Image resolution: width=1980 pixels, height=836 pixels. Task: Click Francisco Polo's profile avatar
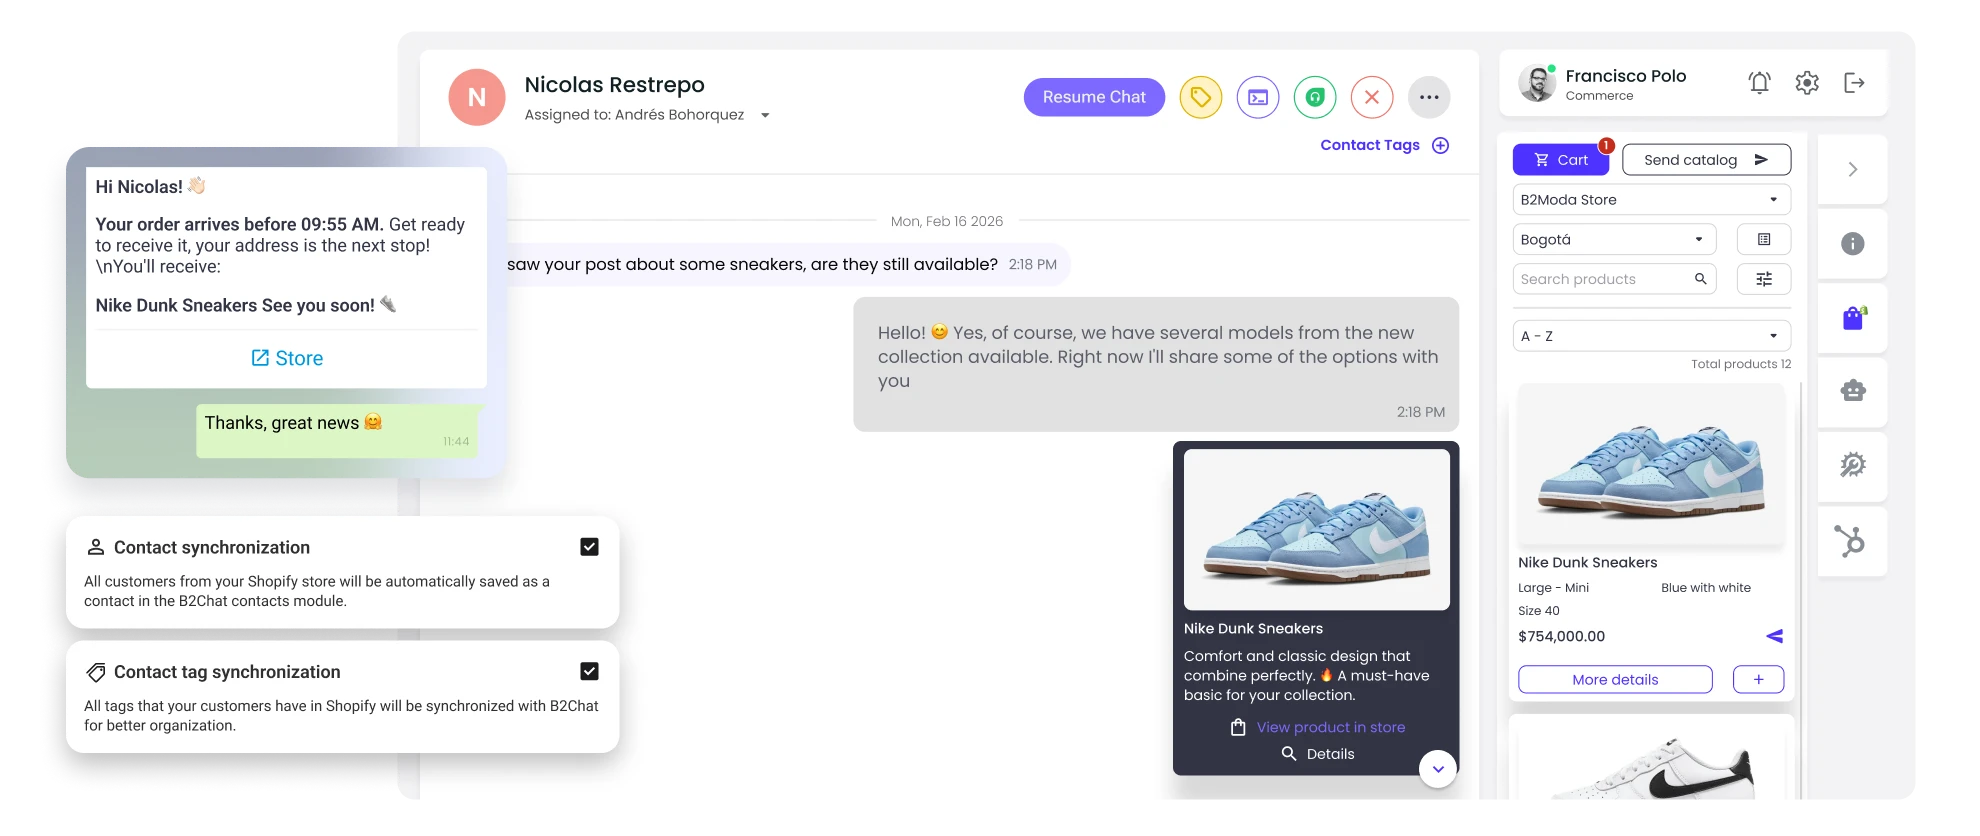[1537, 83]
